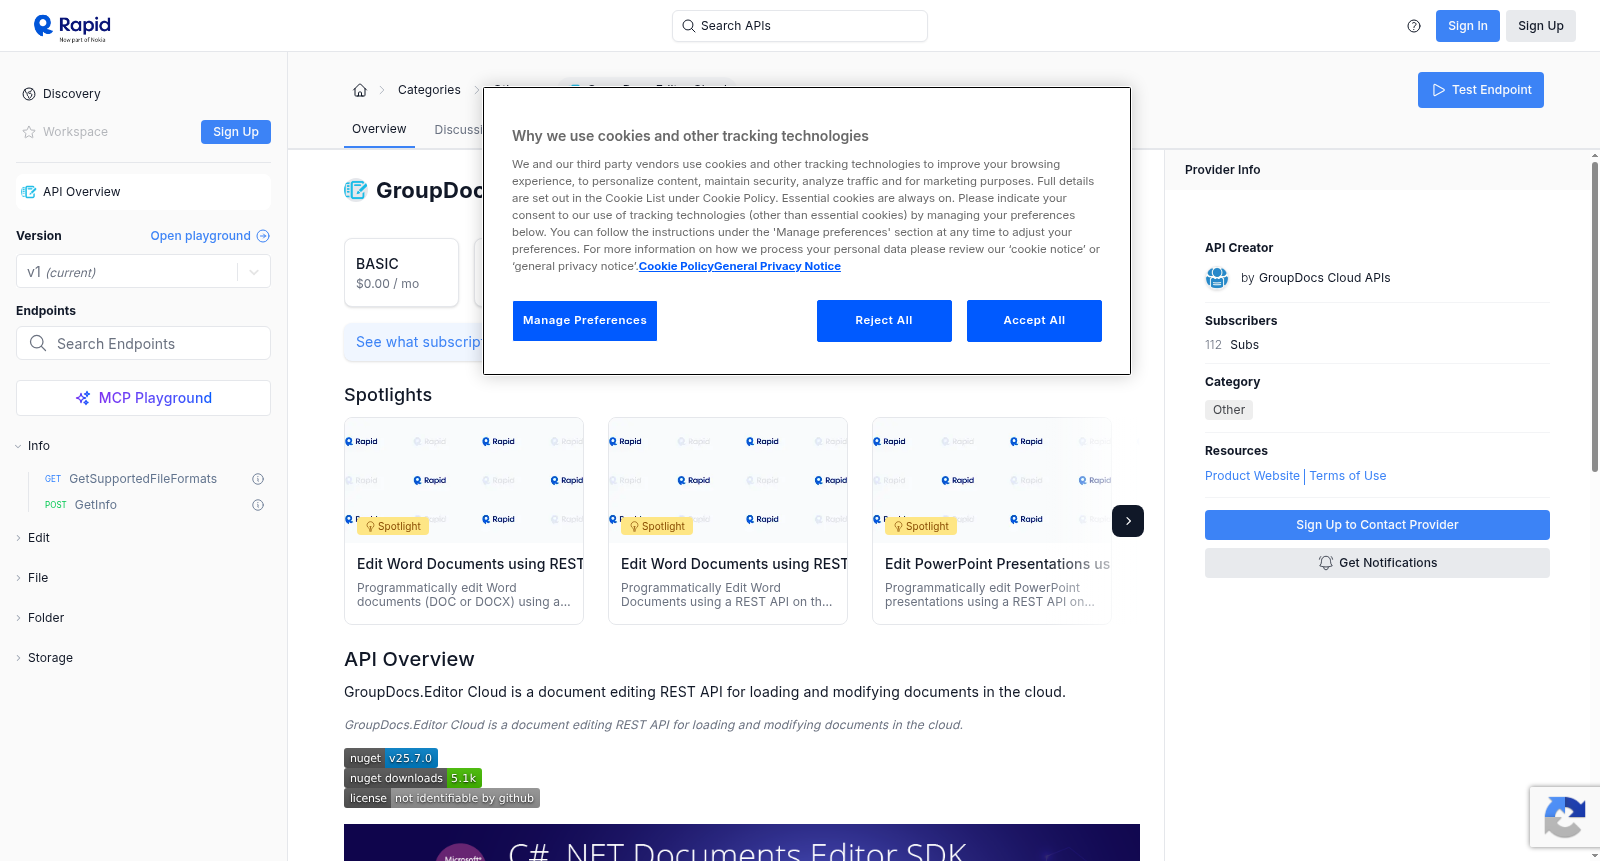Click the Get Notifications button

(x=1377, y=563)
